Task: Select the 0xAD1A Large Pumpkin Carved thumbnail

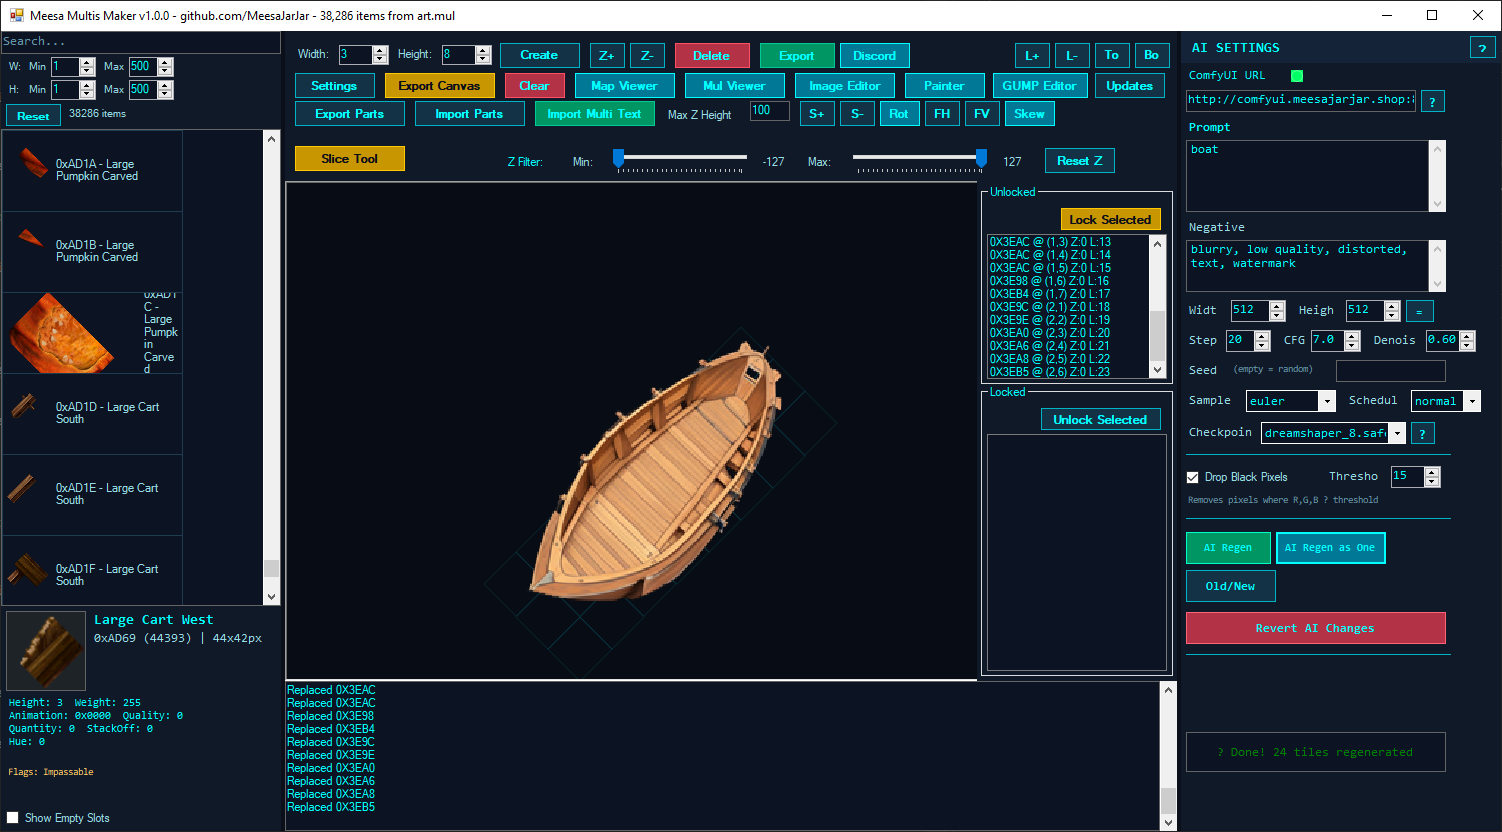Action: pos(33,165)
